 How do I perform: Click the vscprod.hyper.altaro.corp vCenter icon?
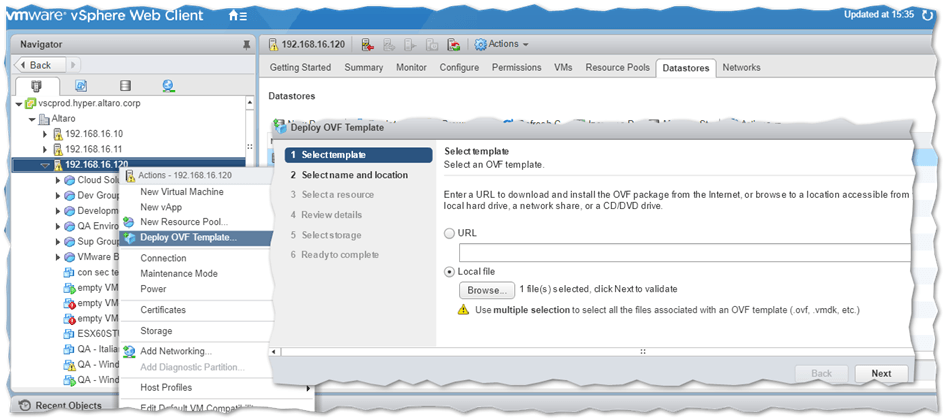(30, 104)
